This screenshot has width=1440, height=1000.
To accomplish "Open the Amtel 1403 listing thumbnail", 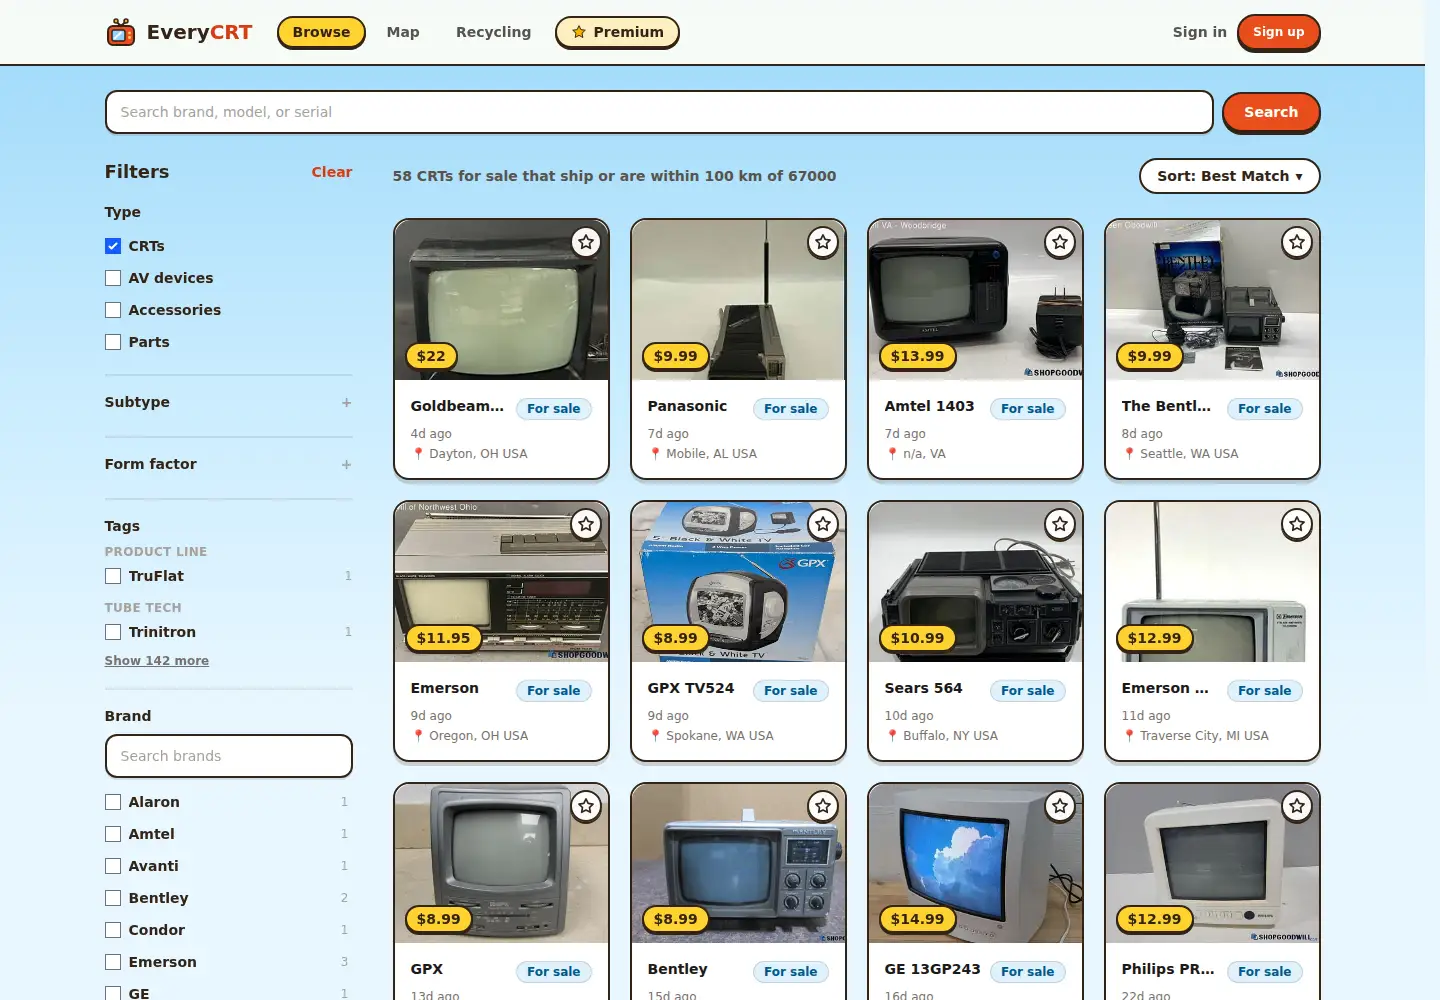I will (x=975, y=300).
